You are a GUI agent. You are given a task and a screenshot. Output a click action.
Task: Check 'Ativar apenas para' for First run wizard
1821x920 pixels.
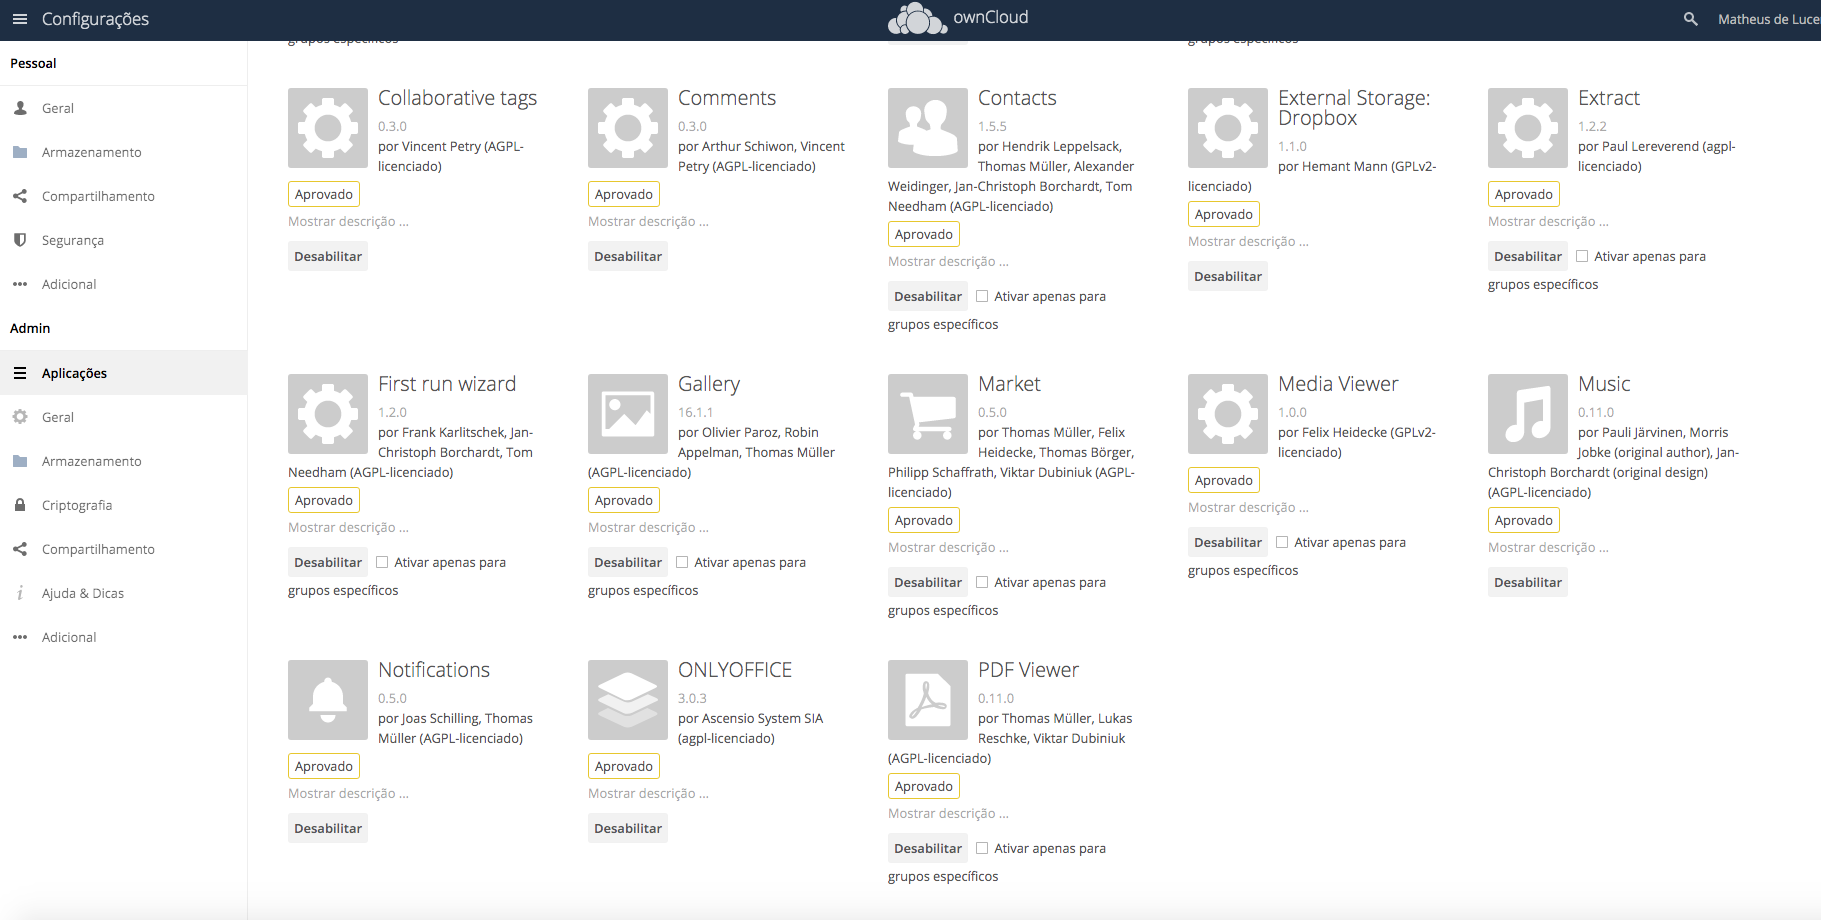pyautogui.click(x=382, y=562)
